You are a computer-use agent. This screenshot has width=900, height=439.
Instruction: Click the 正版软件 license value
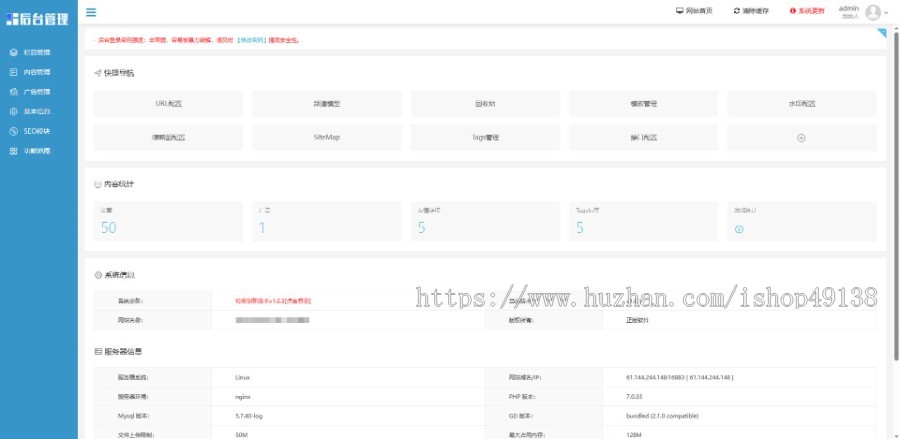pyautogui.click(x=637, y=320)
